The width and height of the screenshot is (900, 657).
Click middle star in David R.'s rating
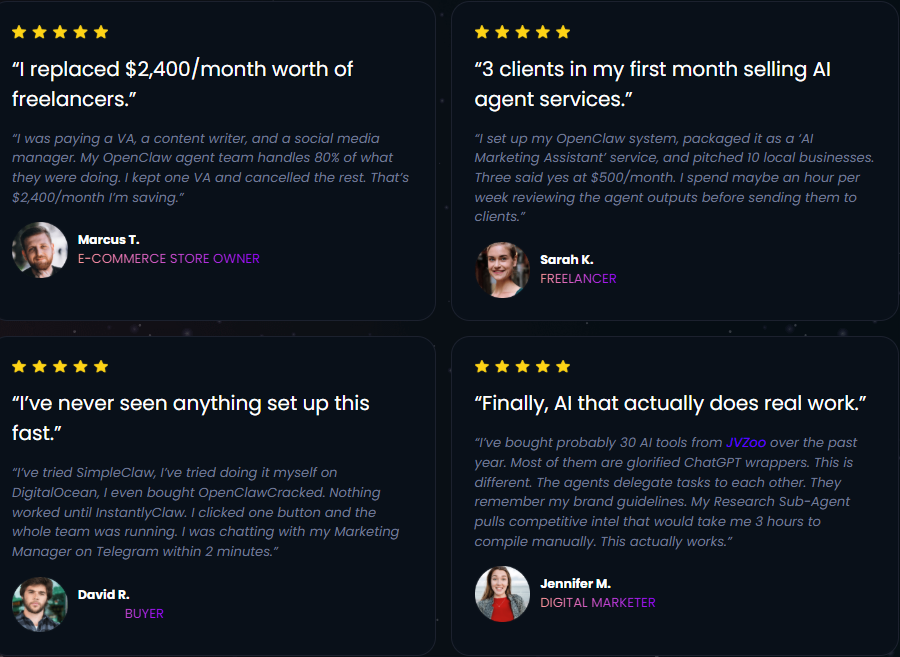point(60,367)
